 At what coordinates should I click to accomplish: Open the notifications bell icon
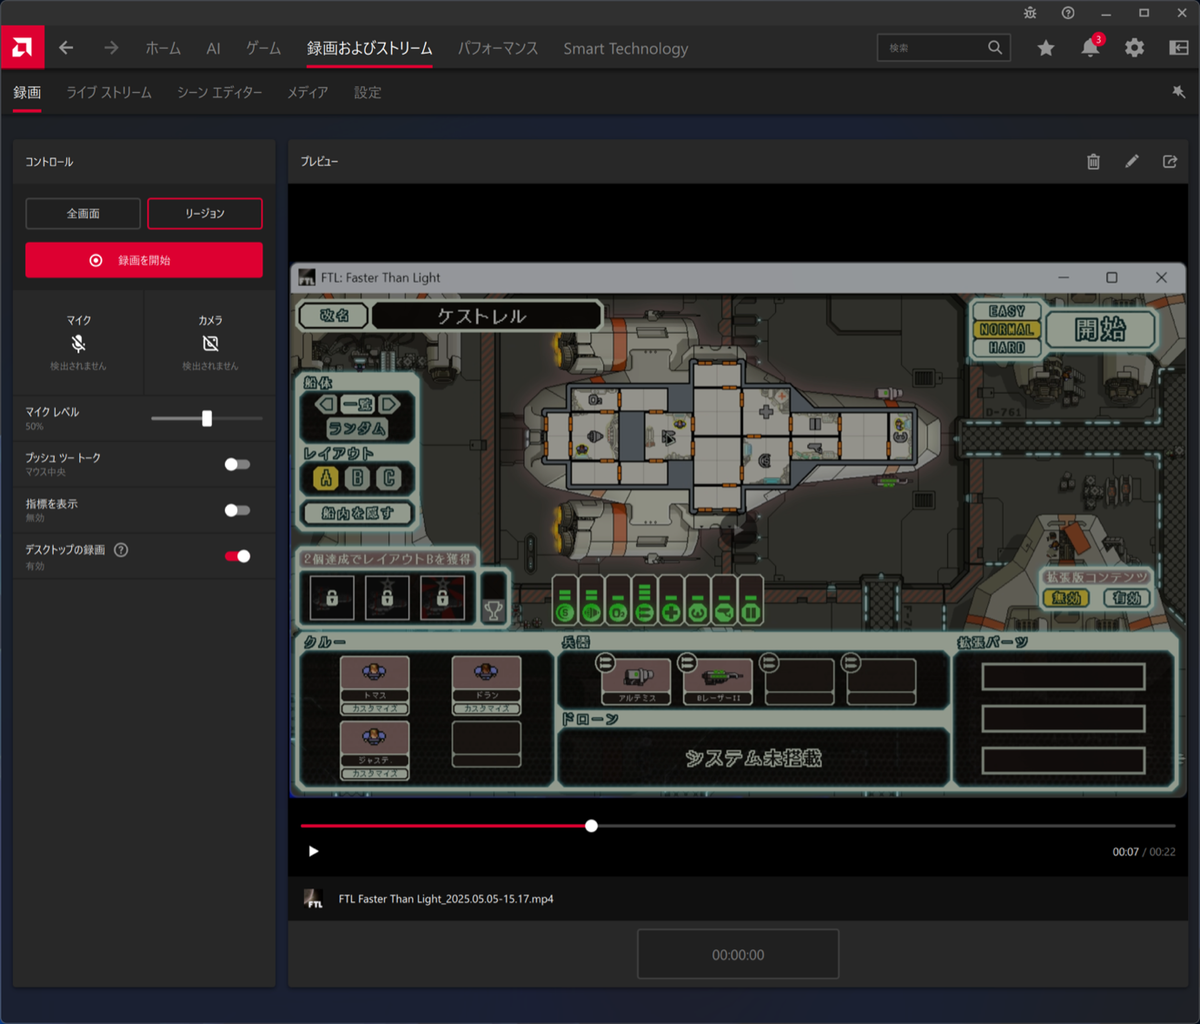pos(1090,48)
